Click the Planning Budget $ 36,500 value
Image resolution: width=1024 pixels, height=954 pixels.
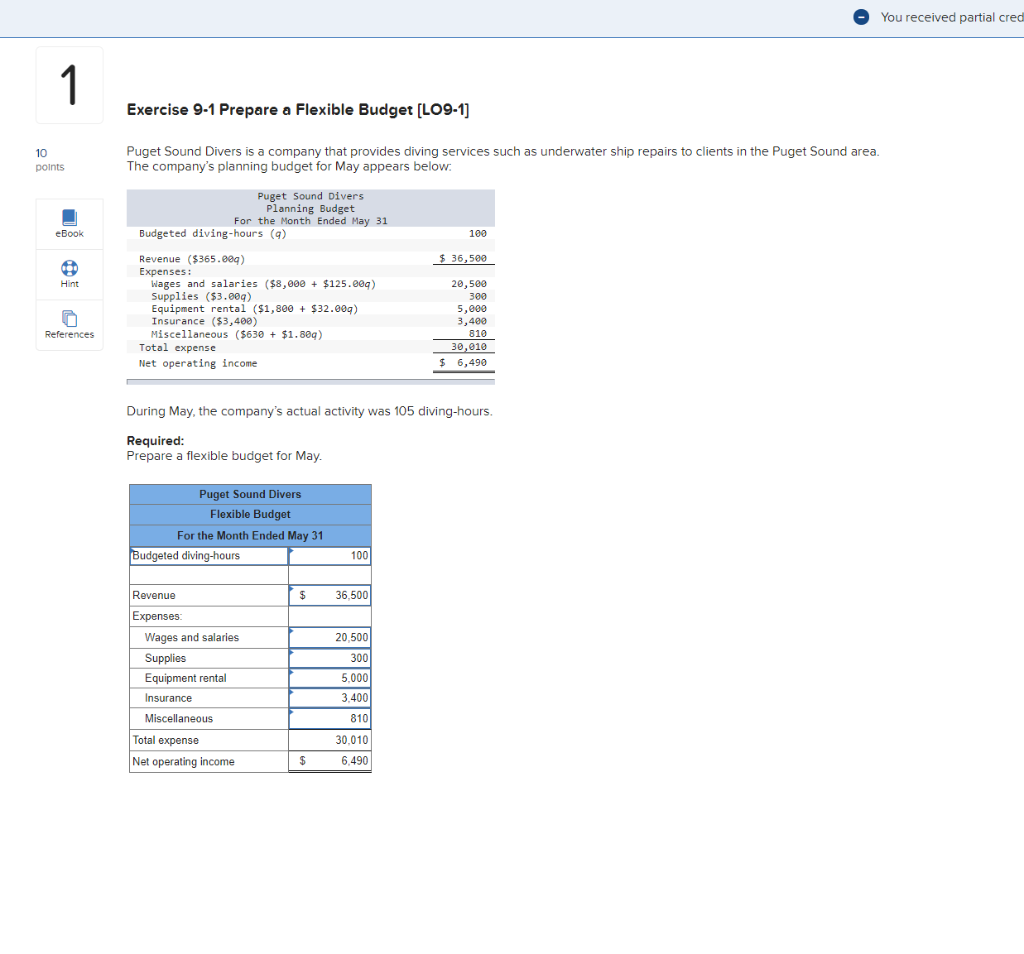pos(463,259)
